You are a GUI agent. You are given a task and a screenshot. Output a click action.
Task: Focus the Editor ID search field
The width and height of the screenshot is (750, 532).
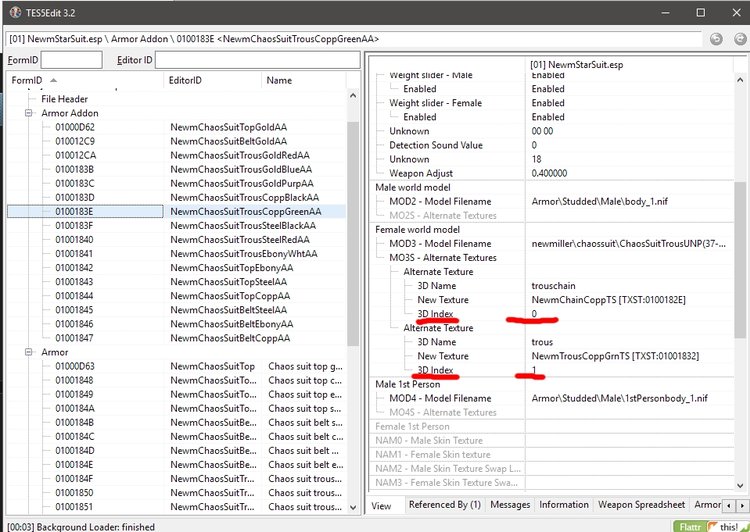pyautogui.click(x=257, y=60)
